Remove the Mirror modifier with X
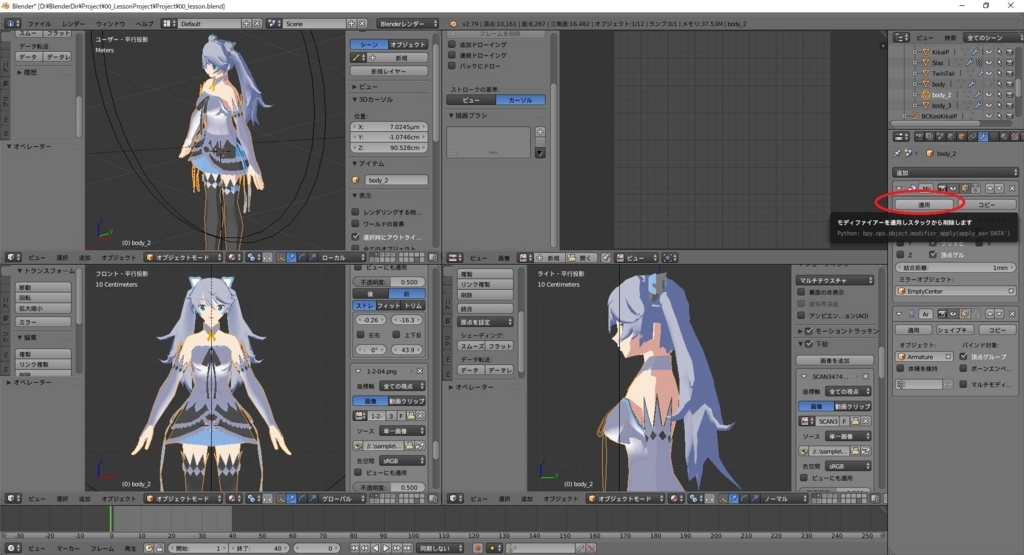1024x555 pixels. click(x=1012, y=188)
